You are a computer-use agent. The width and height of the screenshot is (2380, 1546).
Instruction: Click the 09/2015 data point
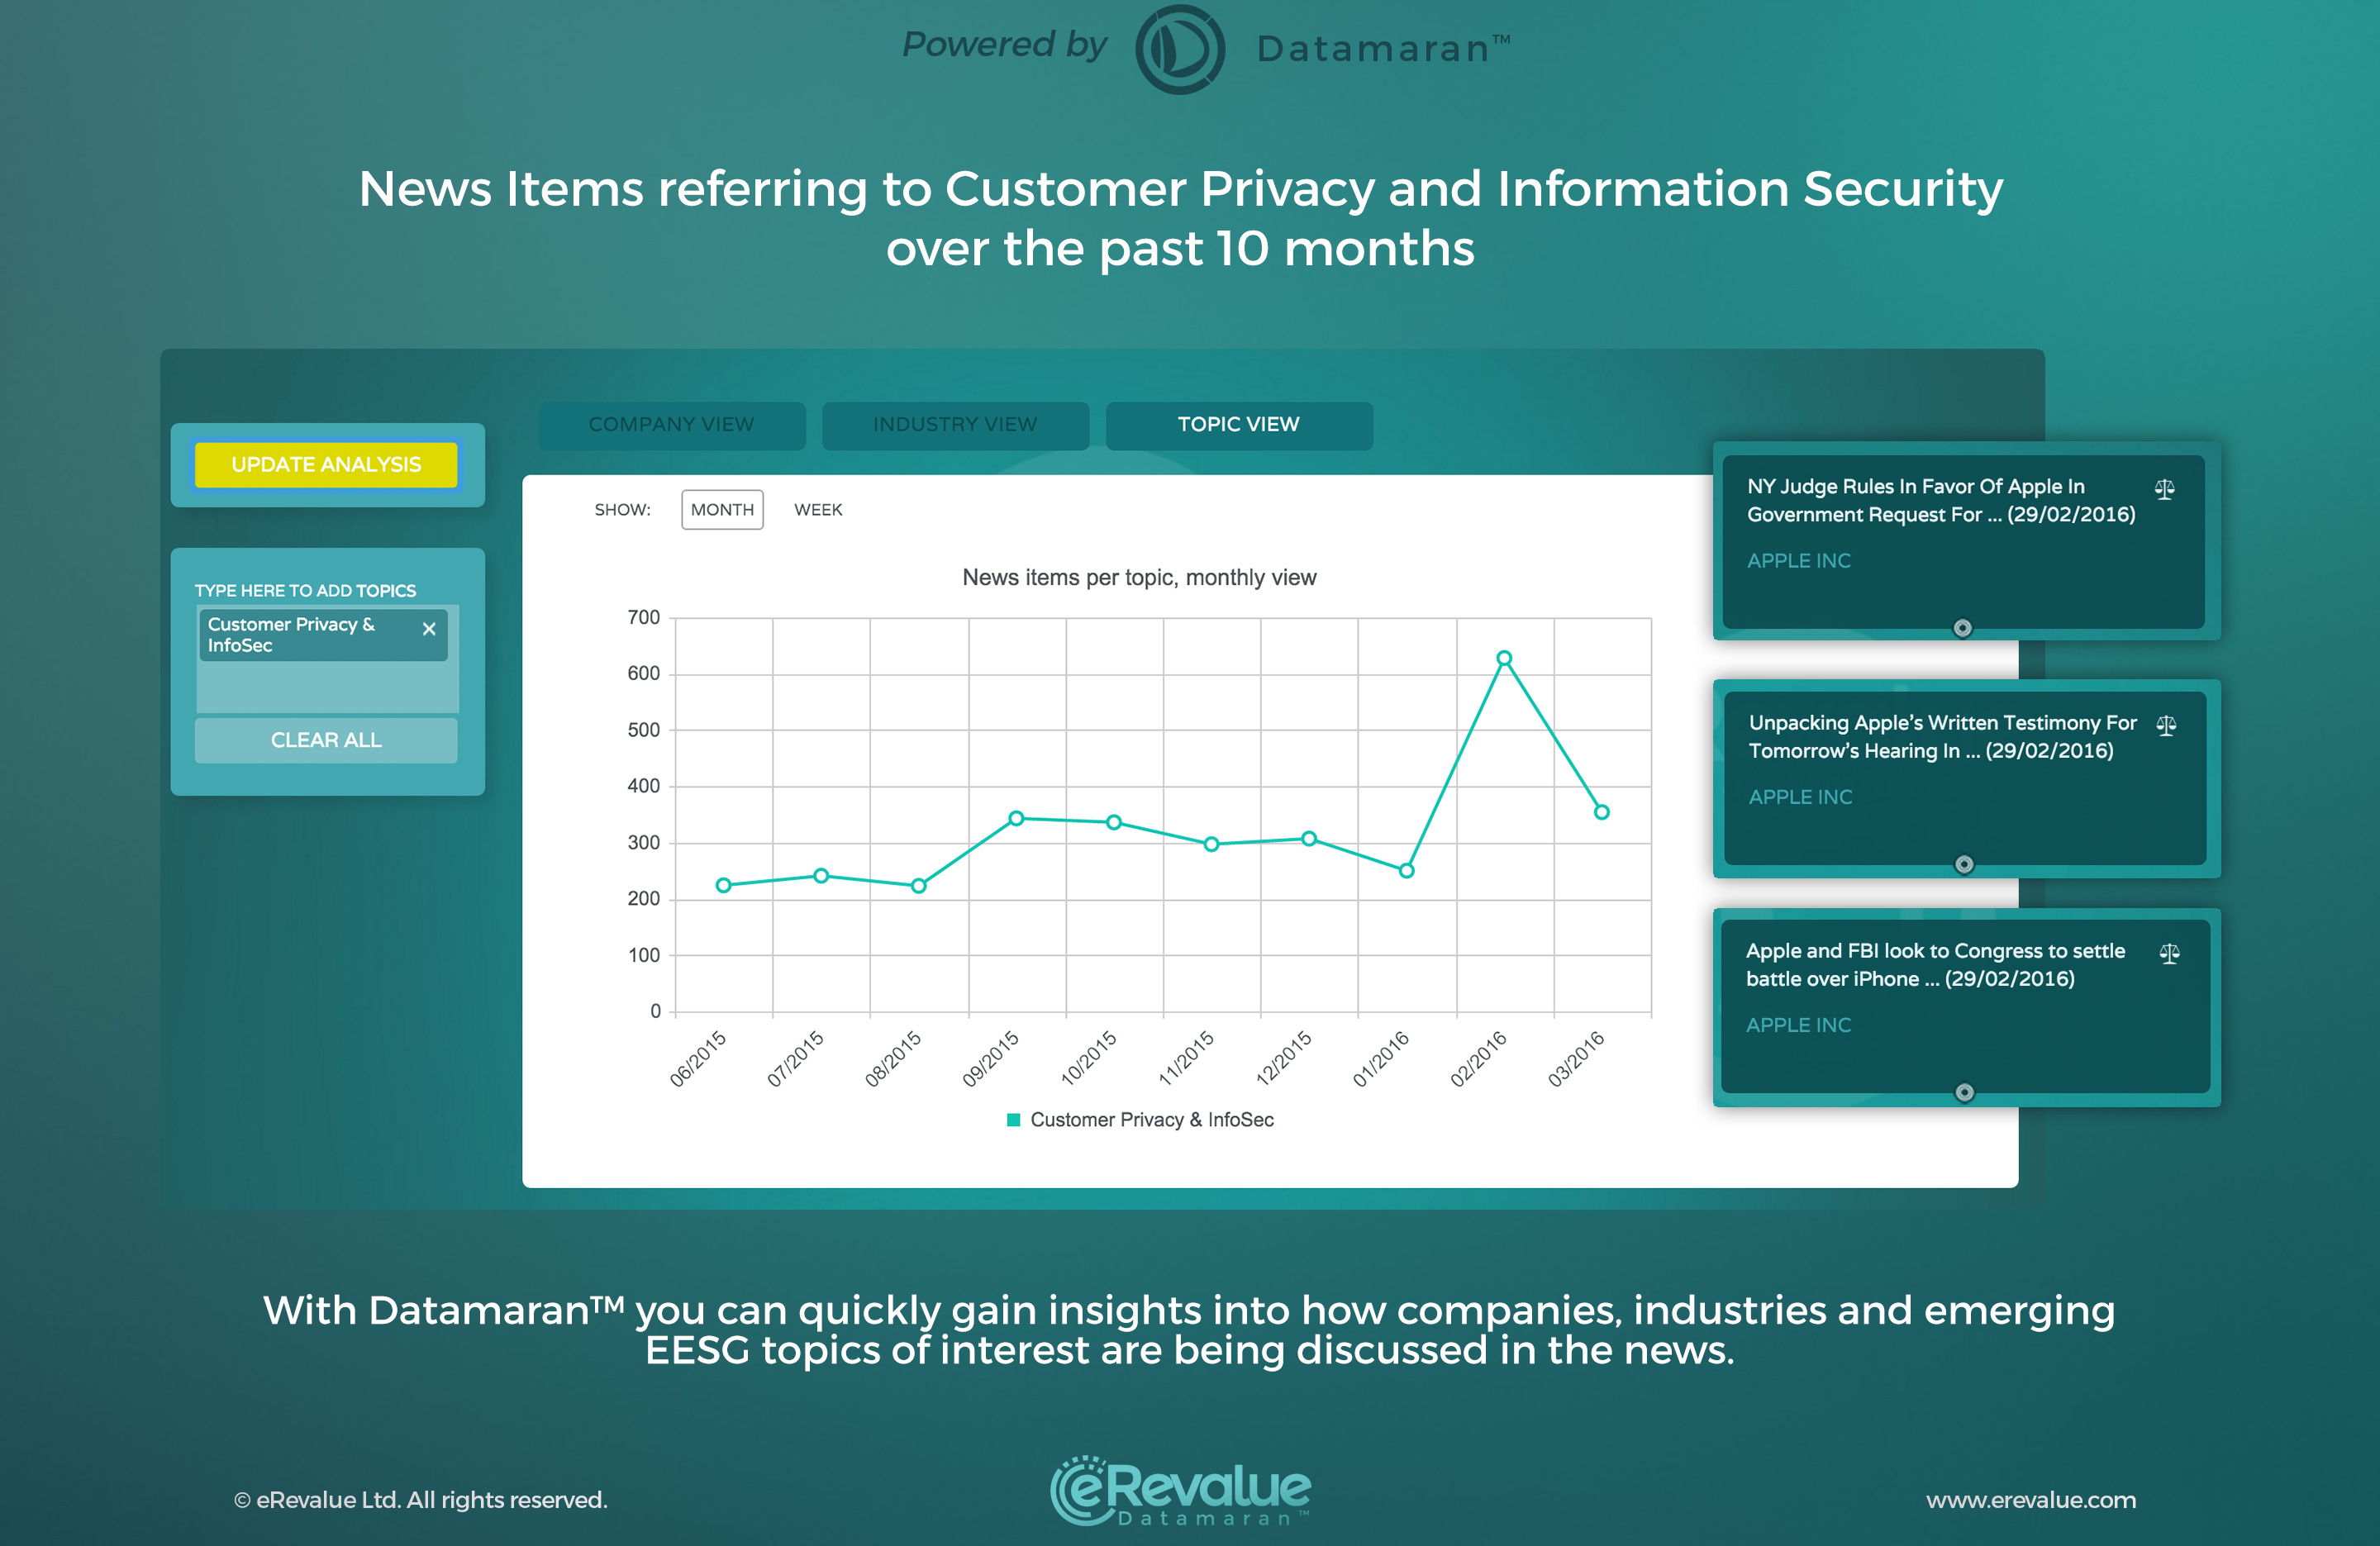[x=1016, y=818]
